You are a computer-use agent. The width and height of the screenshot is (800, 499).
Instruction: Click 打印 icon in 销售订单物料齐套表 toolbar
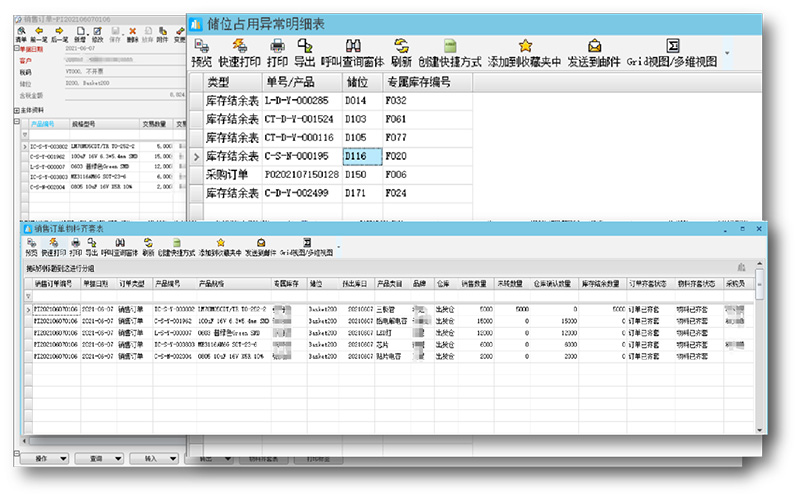pyautogui.click(x=75, y=244)
